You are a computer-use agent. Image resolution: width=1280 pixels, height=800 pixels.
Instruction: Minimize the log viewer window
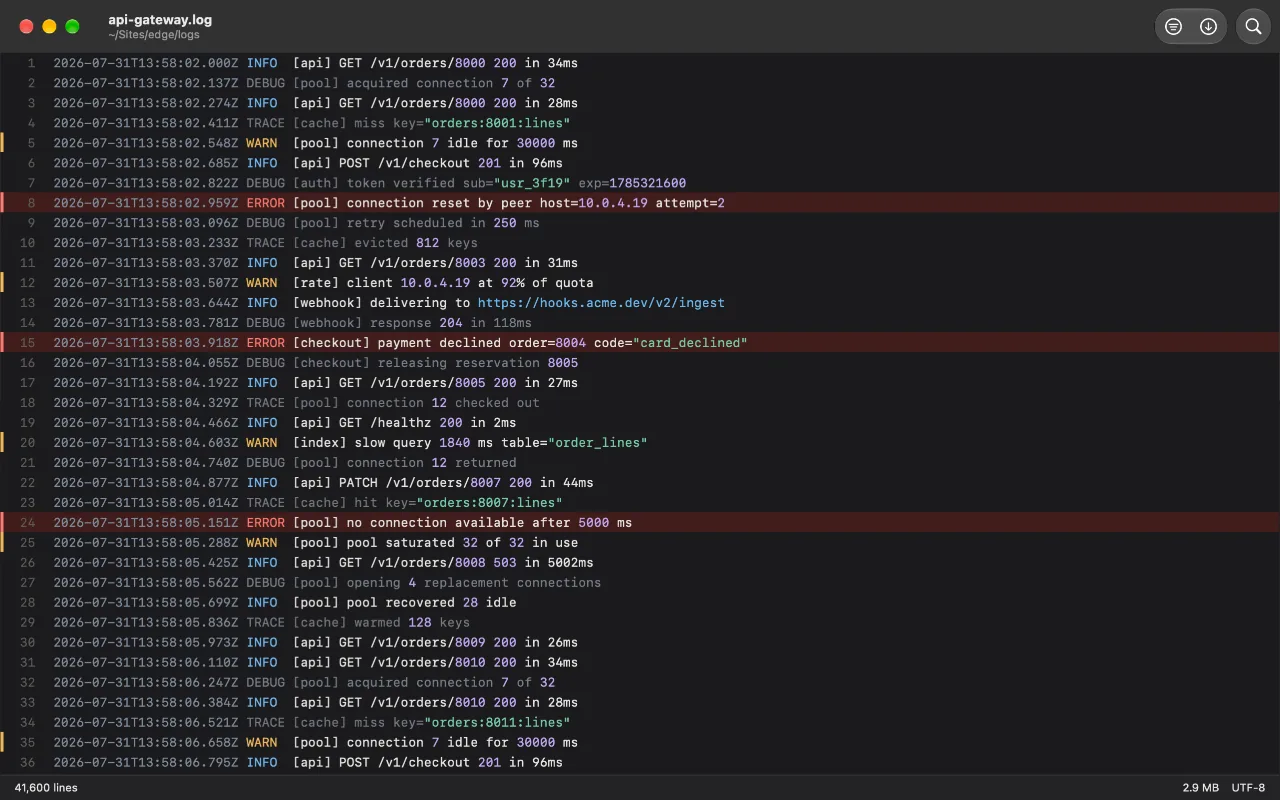(49, 27)
